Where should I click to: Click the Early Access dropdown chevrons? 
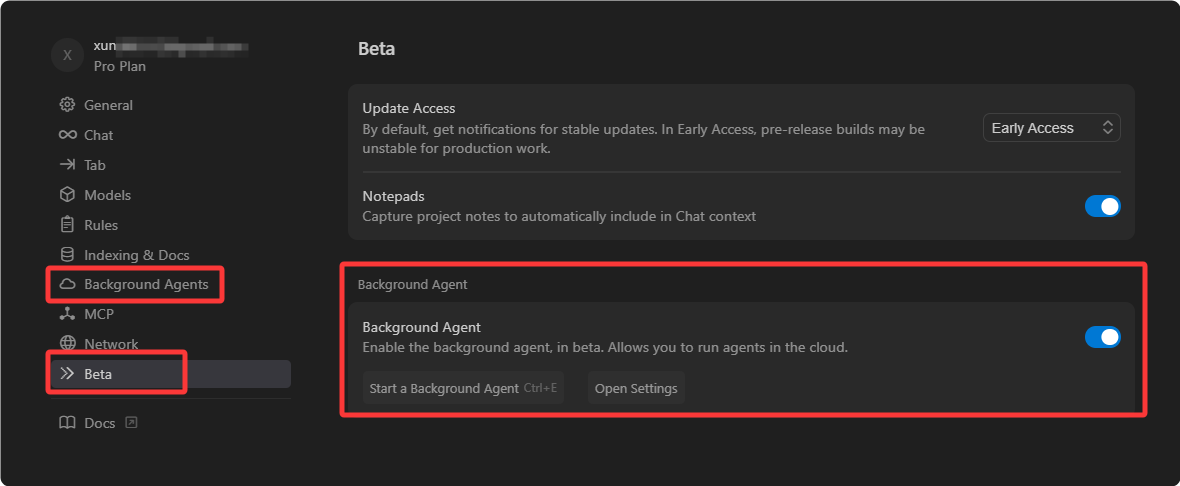pyautogui.click(x=1108, y=128)
